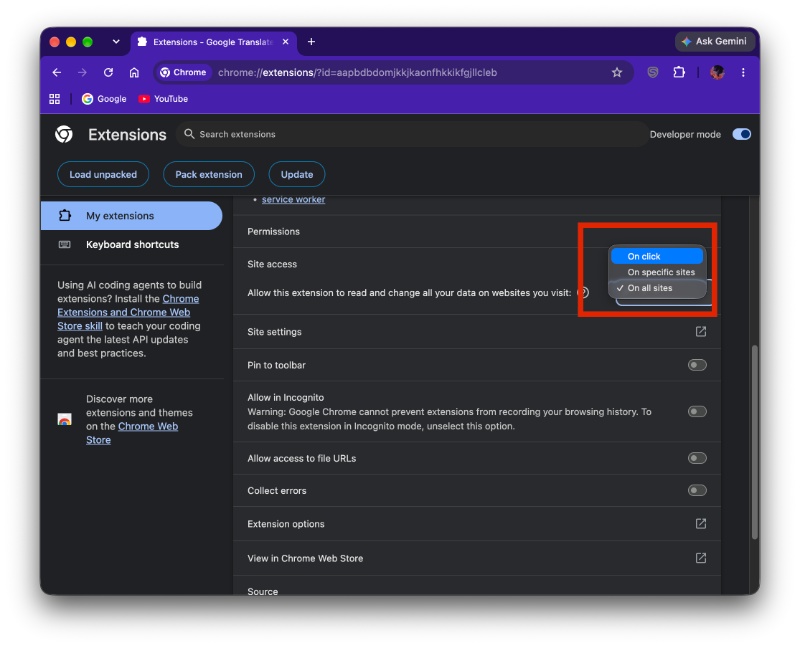This screenshot has width=800, height=648.
Task: Go back to the previous page
Action: point(57,72)
